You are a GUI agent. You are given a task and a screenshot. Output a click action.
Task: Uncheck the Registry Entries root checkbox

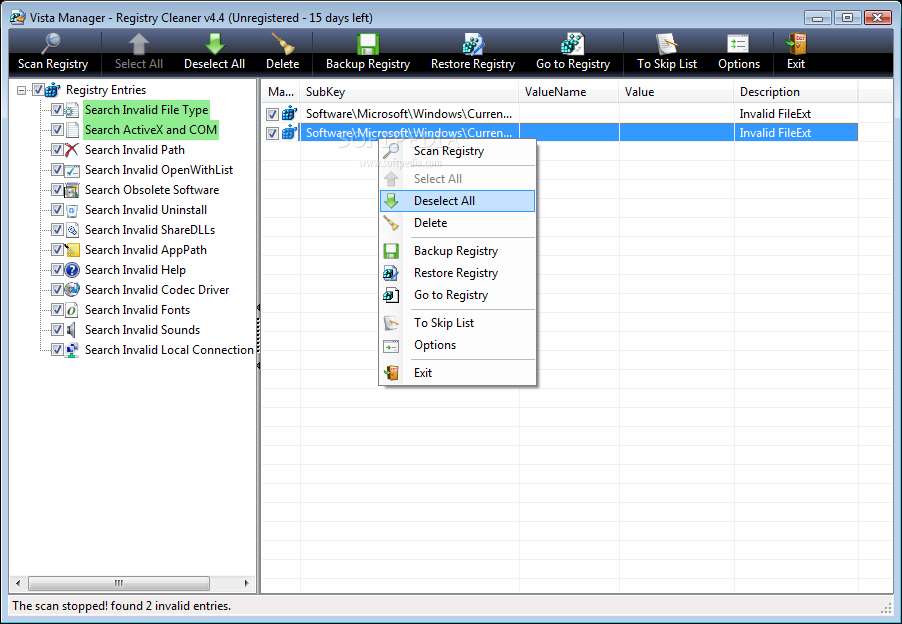tap(38, 90)
